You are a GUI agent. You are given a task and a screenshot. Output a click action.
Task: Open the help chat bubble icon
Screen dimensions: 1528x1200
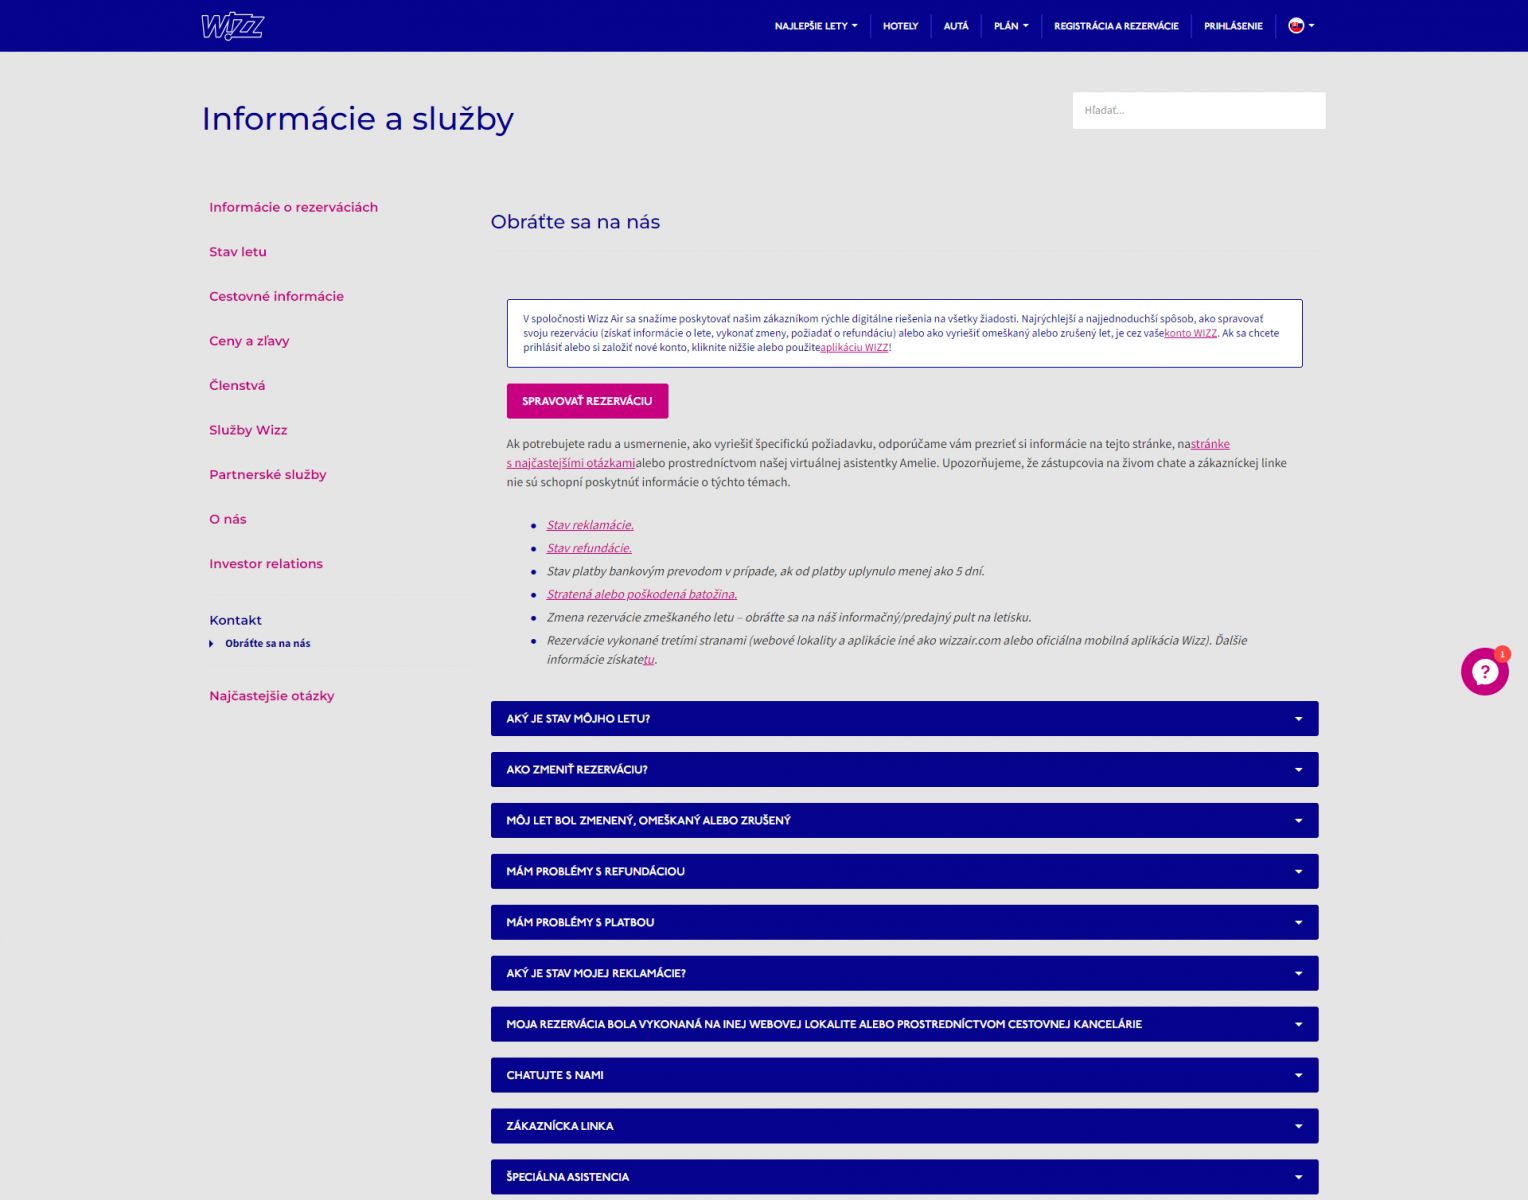point(1484,672)
